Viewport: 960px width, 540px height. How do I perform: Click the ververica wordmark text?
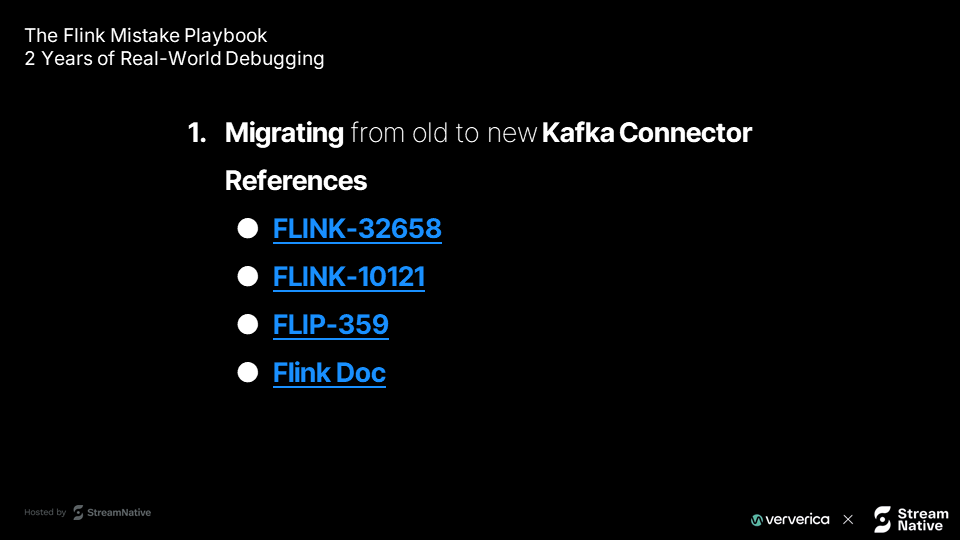(797, 520)
